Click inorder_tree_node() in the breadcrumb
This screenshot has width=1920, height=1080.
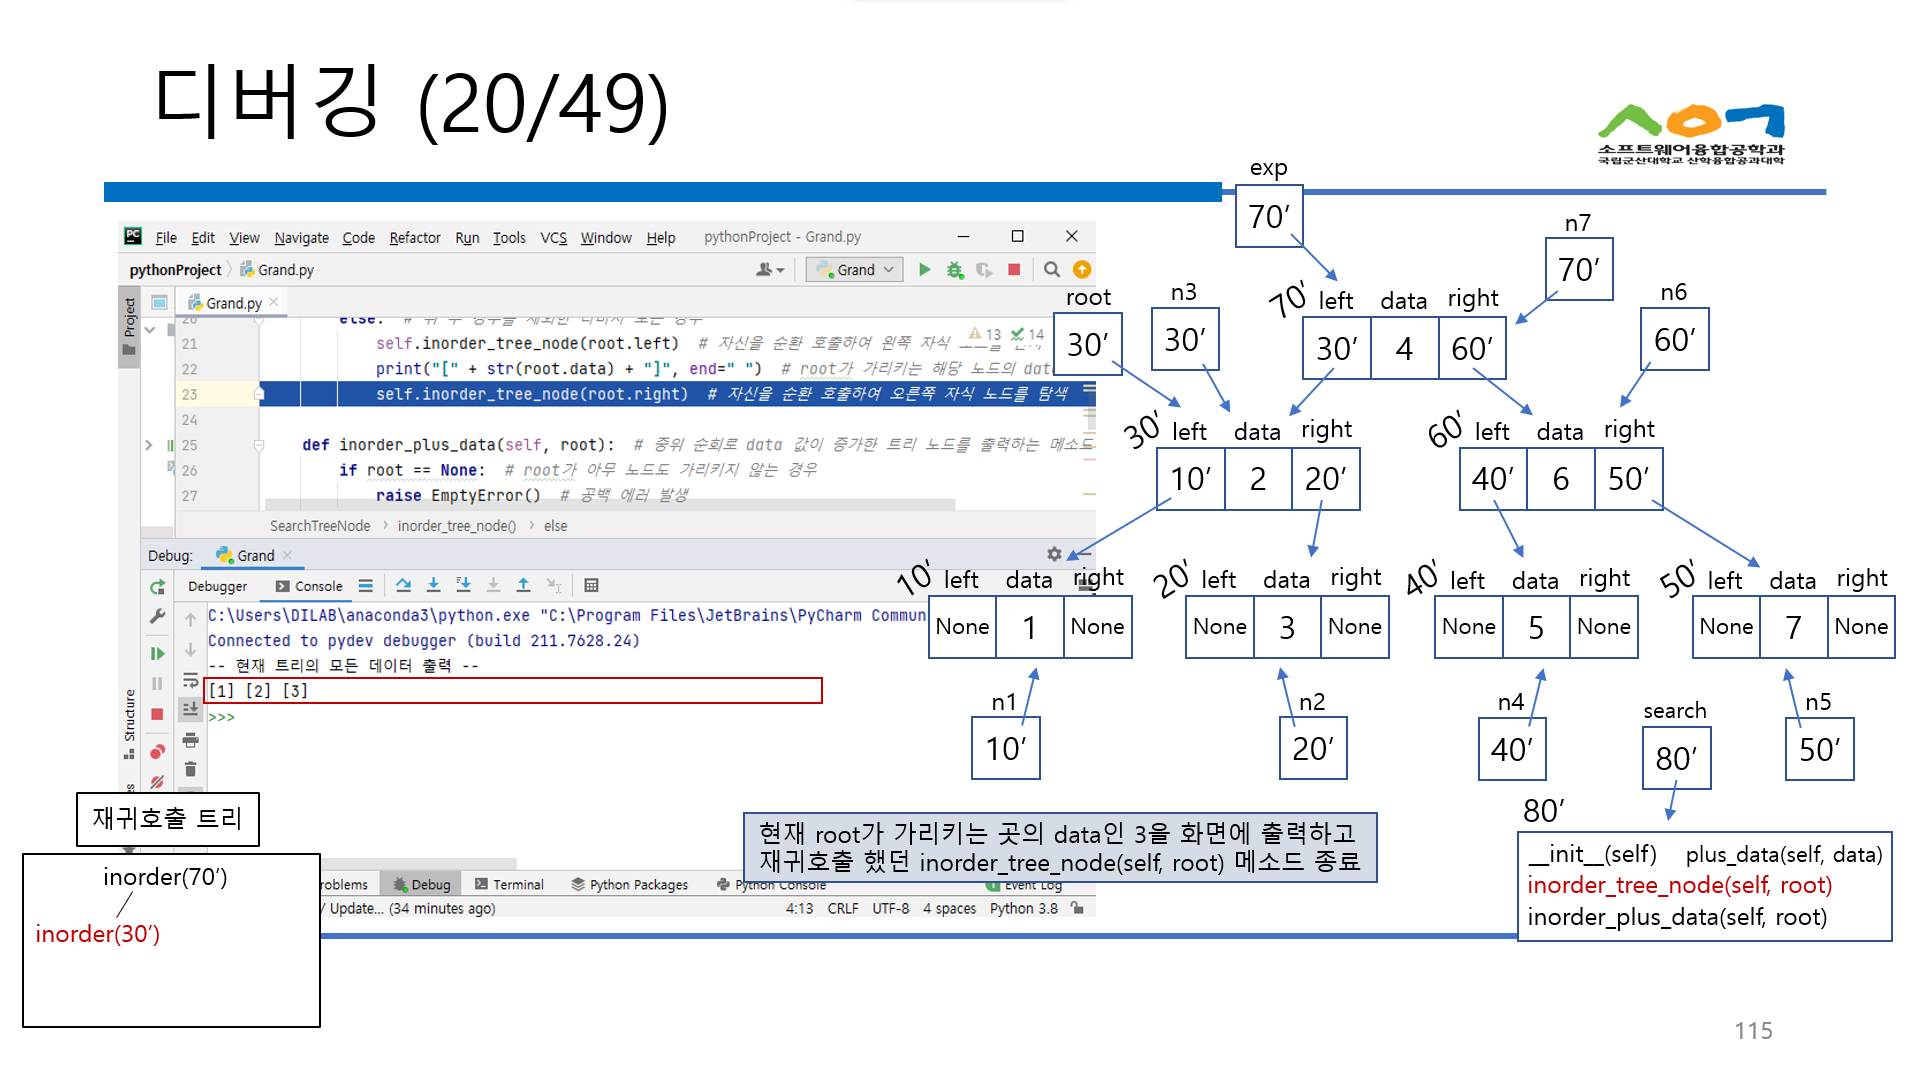point(457,526)
